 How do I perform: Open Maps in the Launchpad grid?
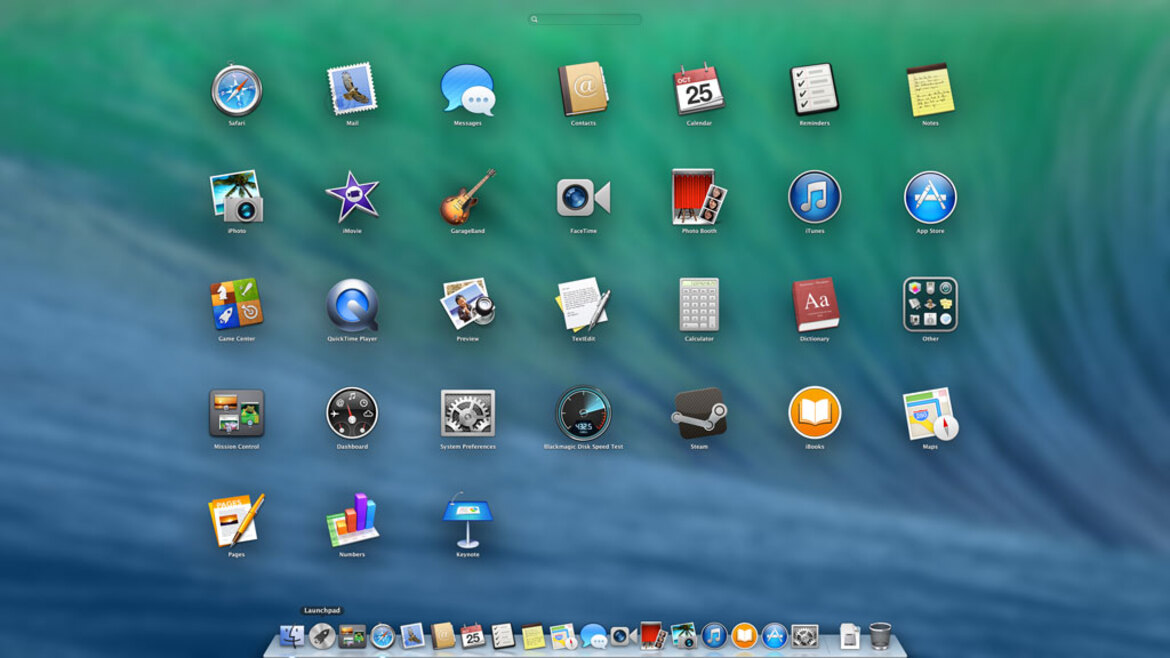[930, 413]
